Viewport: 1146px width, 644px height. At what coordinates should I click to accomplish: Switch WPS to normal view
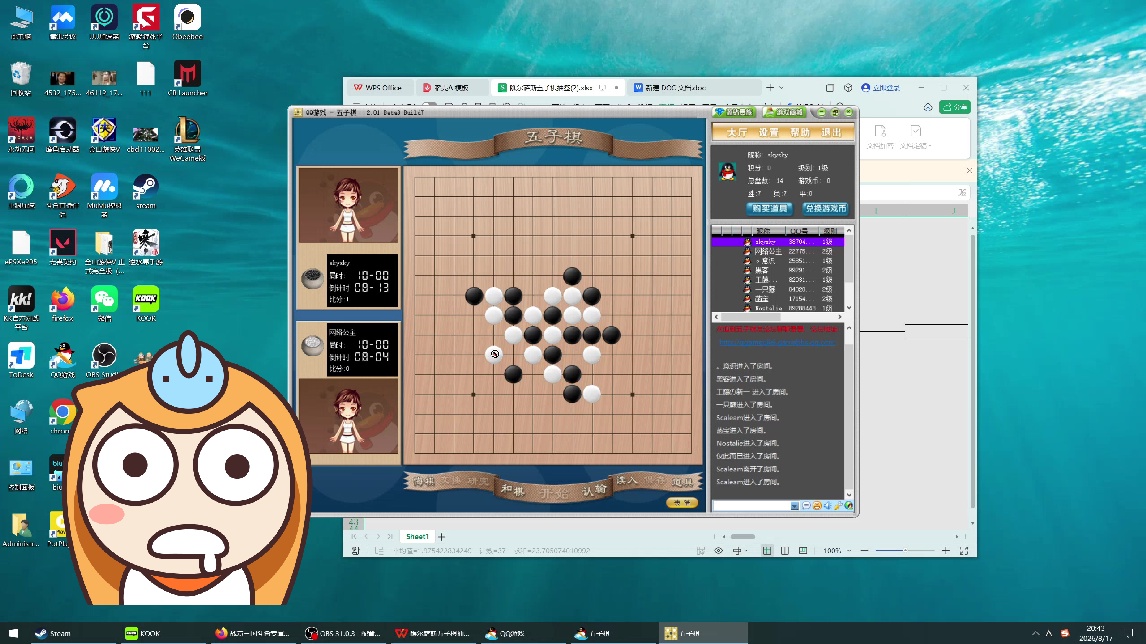coord(767,550)
